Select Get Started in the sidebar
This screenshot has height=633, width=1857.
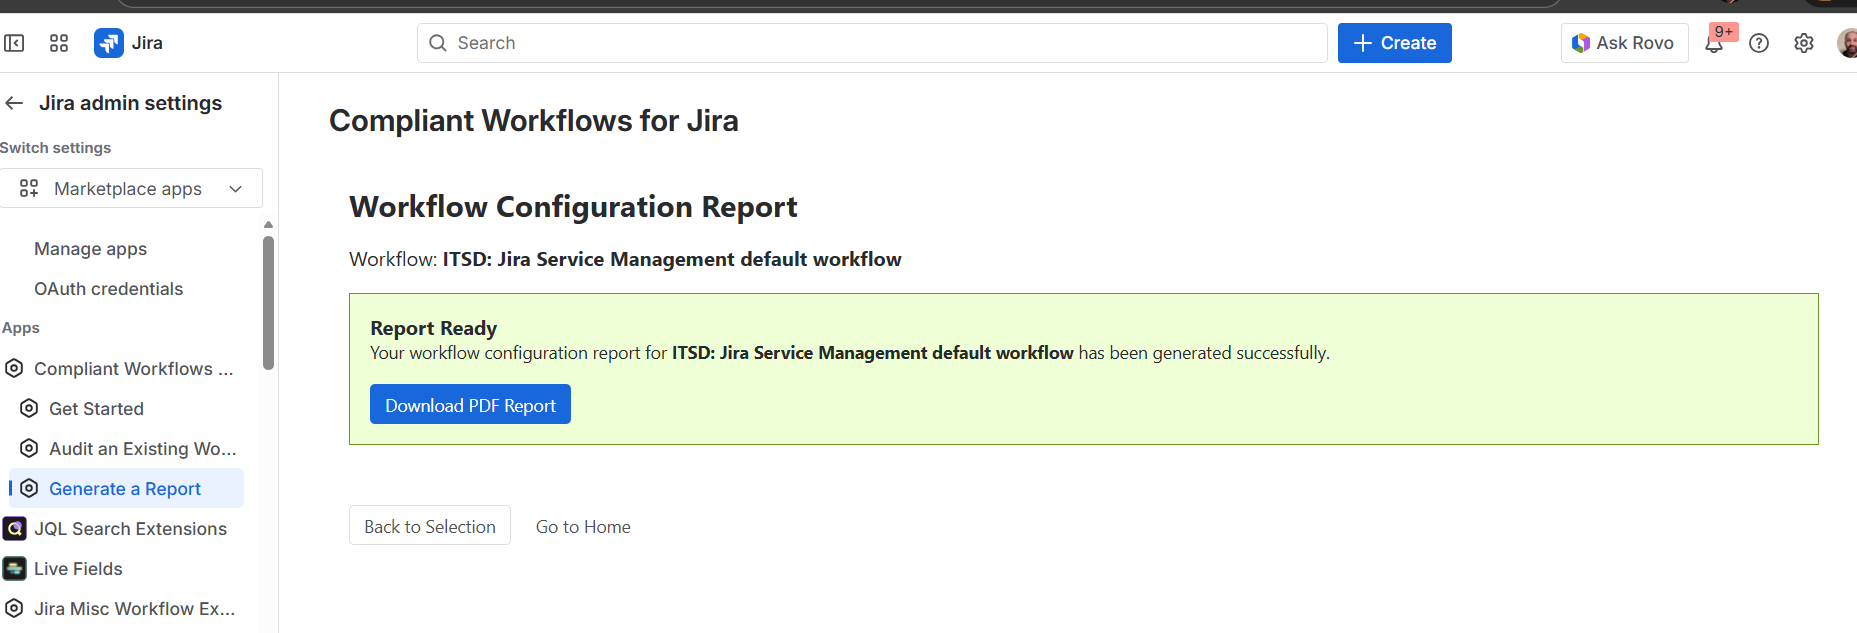pos(96,408)
